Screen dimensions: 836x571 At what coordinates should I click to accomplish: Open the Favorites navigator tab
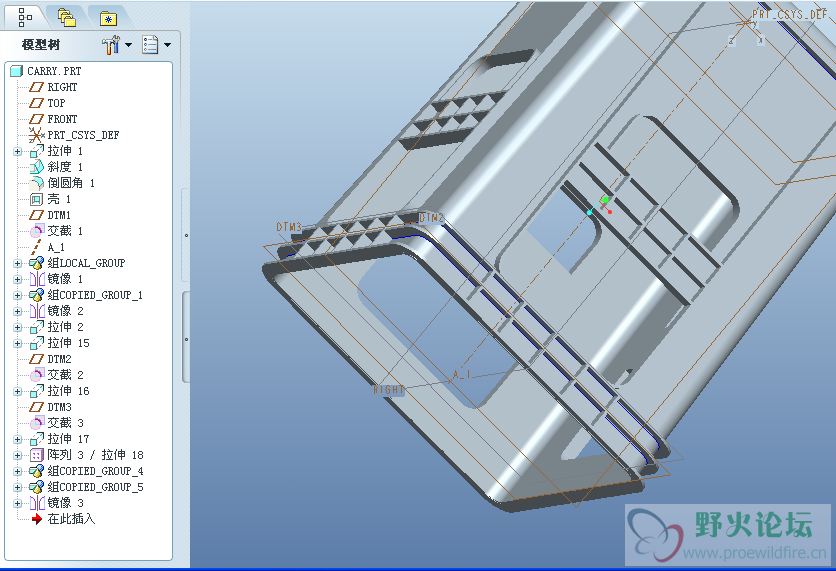[x=108, y=19]
